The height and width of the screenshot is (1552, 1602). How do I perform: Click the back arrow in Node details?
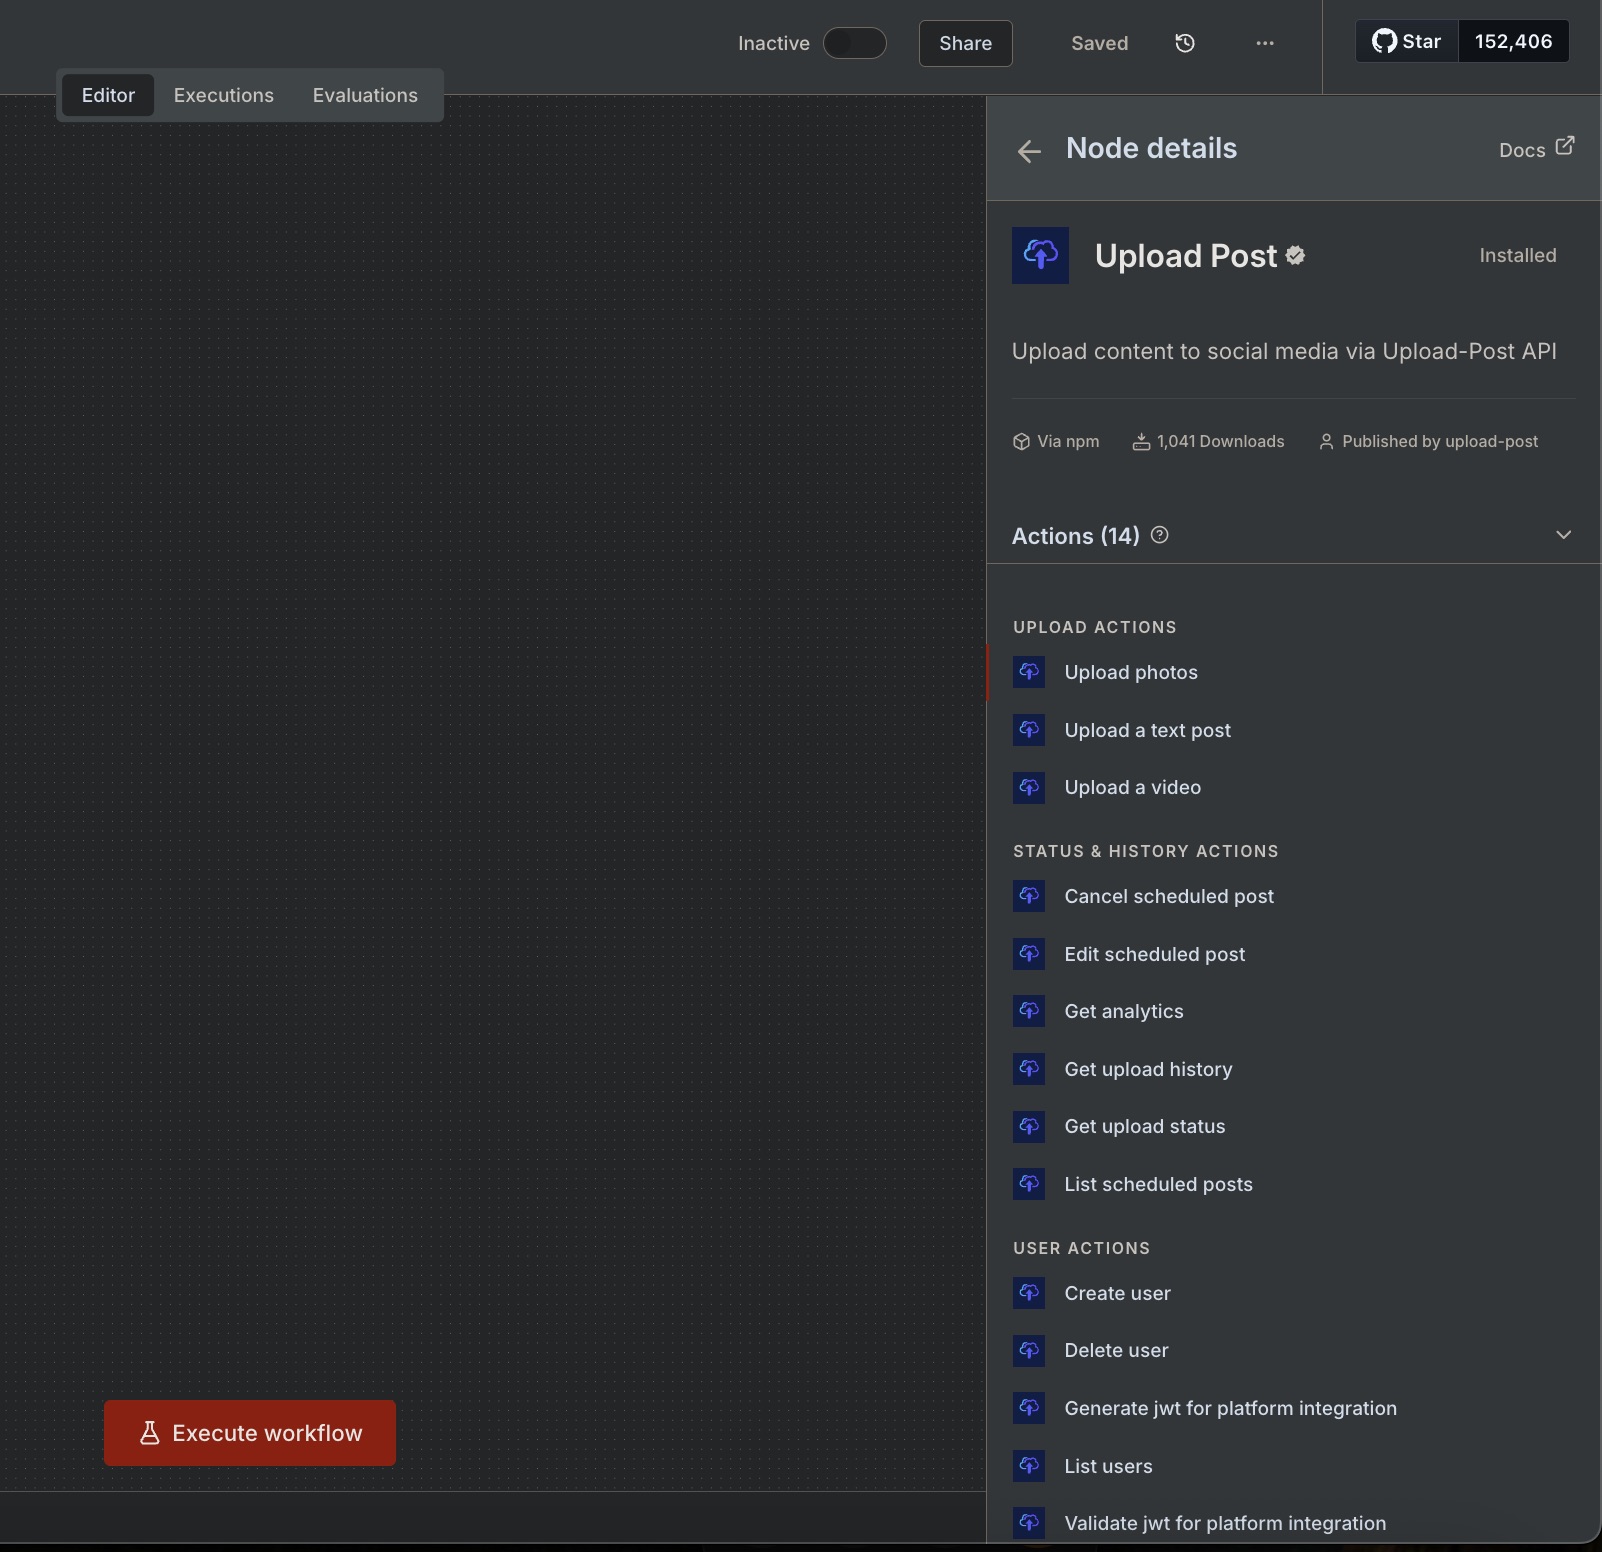1029,151
